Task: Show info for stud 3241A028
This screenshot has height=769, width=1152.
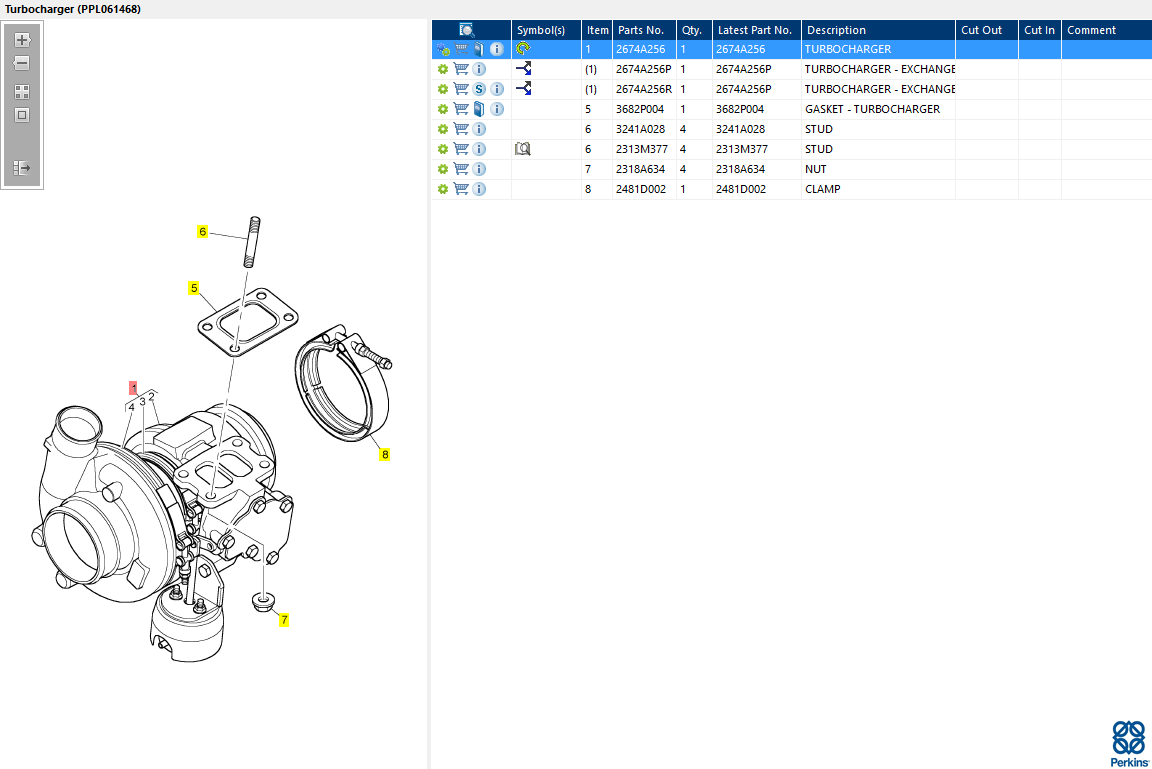Action: click(x=479, y=129)
